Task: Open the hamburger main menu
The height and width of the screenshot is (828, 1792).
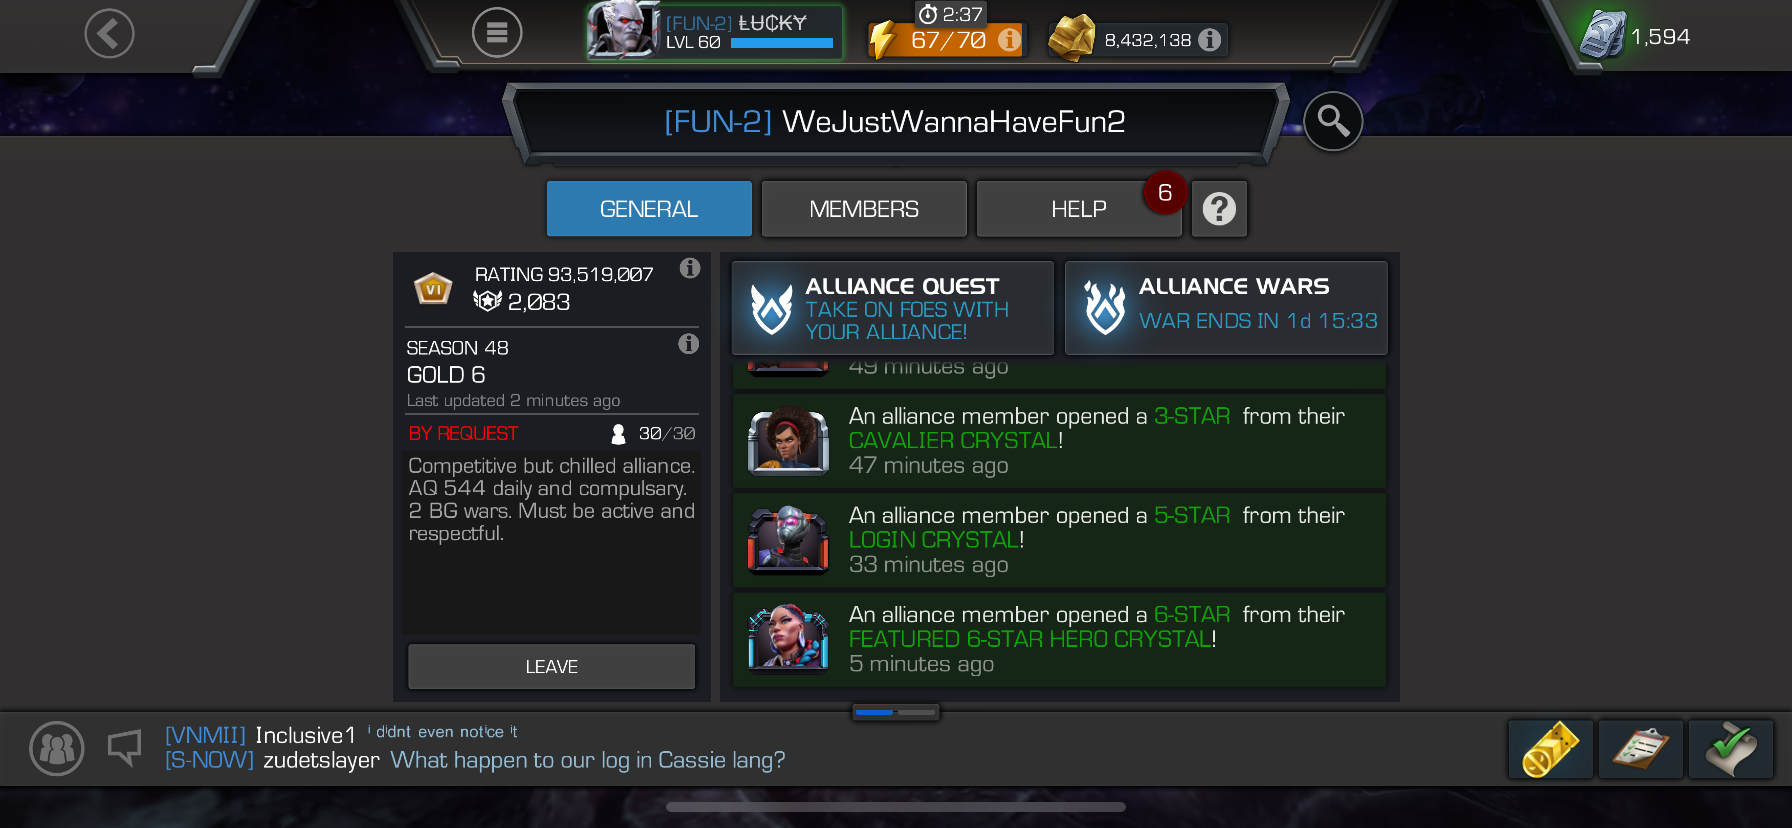Action: pyautogui.click(x=497, y=33)
